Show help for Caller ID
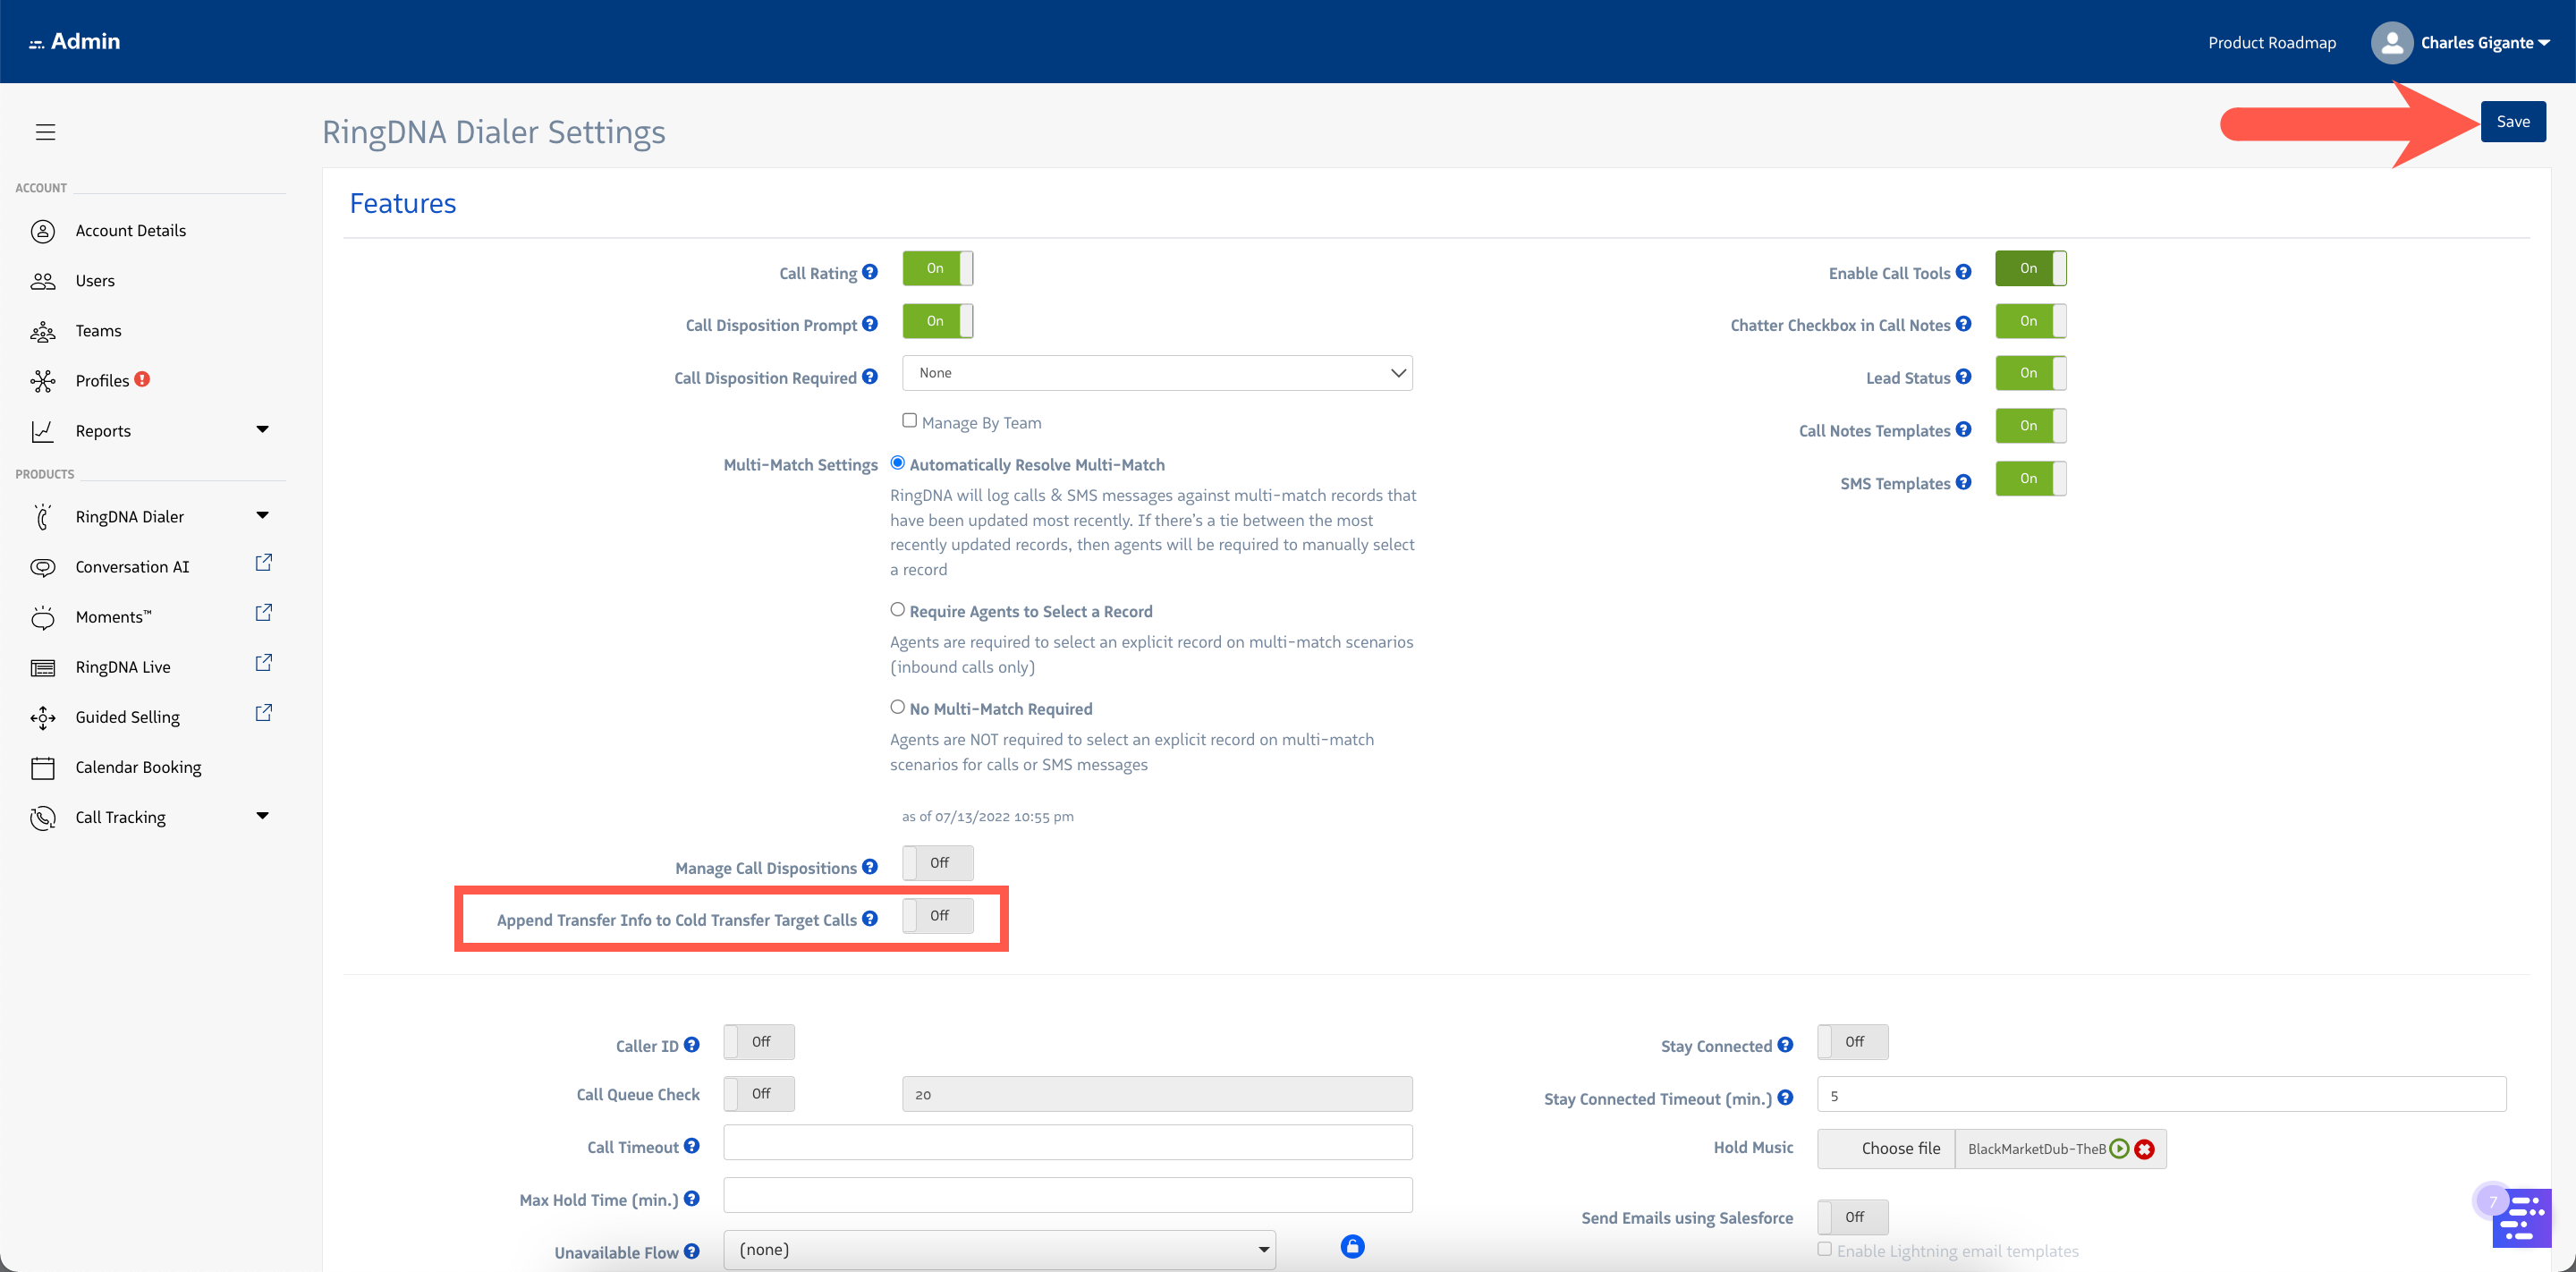This screenshot has height=1272, width=2576. point(692,1045)
